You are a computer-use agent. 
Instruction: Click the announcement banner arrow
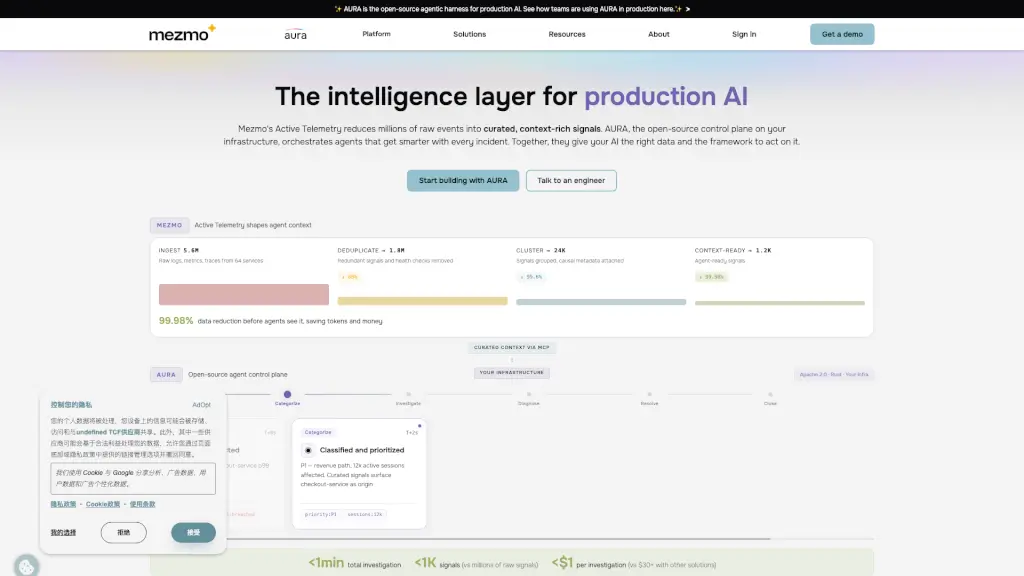point(688,9)
